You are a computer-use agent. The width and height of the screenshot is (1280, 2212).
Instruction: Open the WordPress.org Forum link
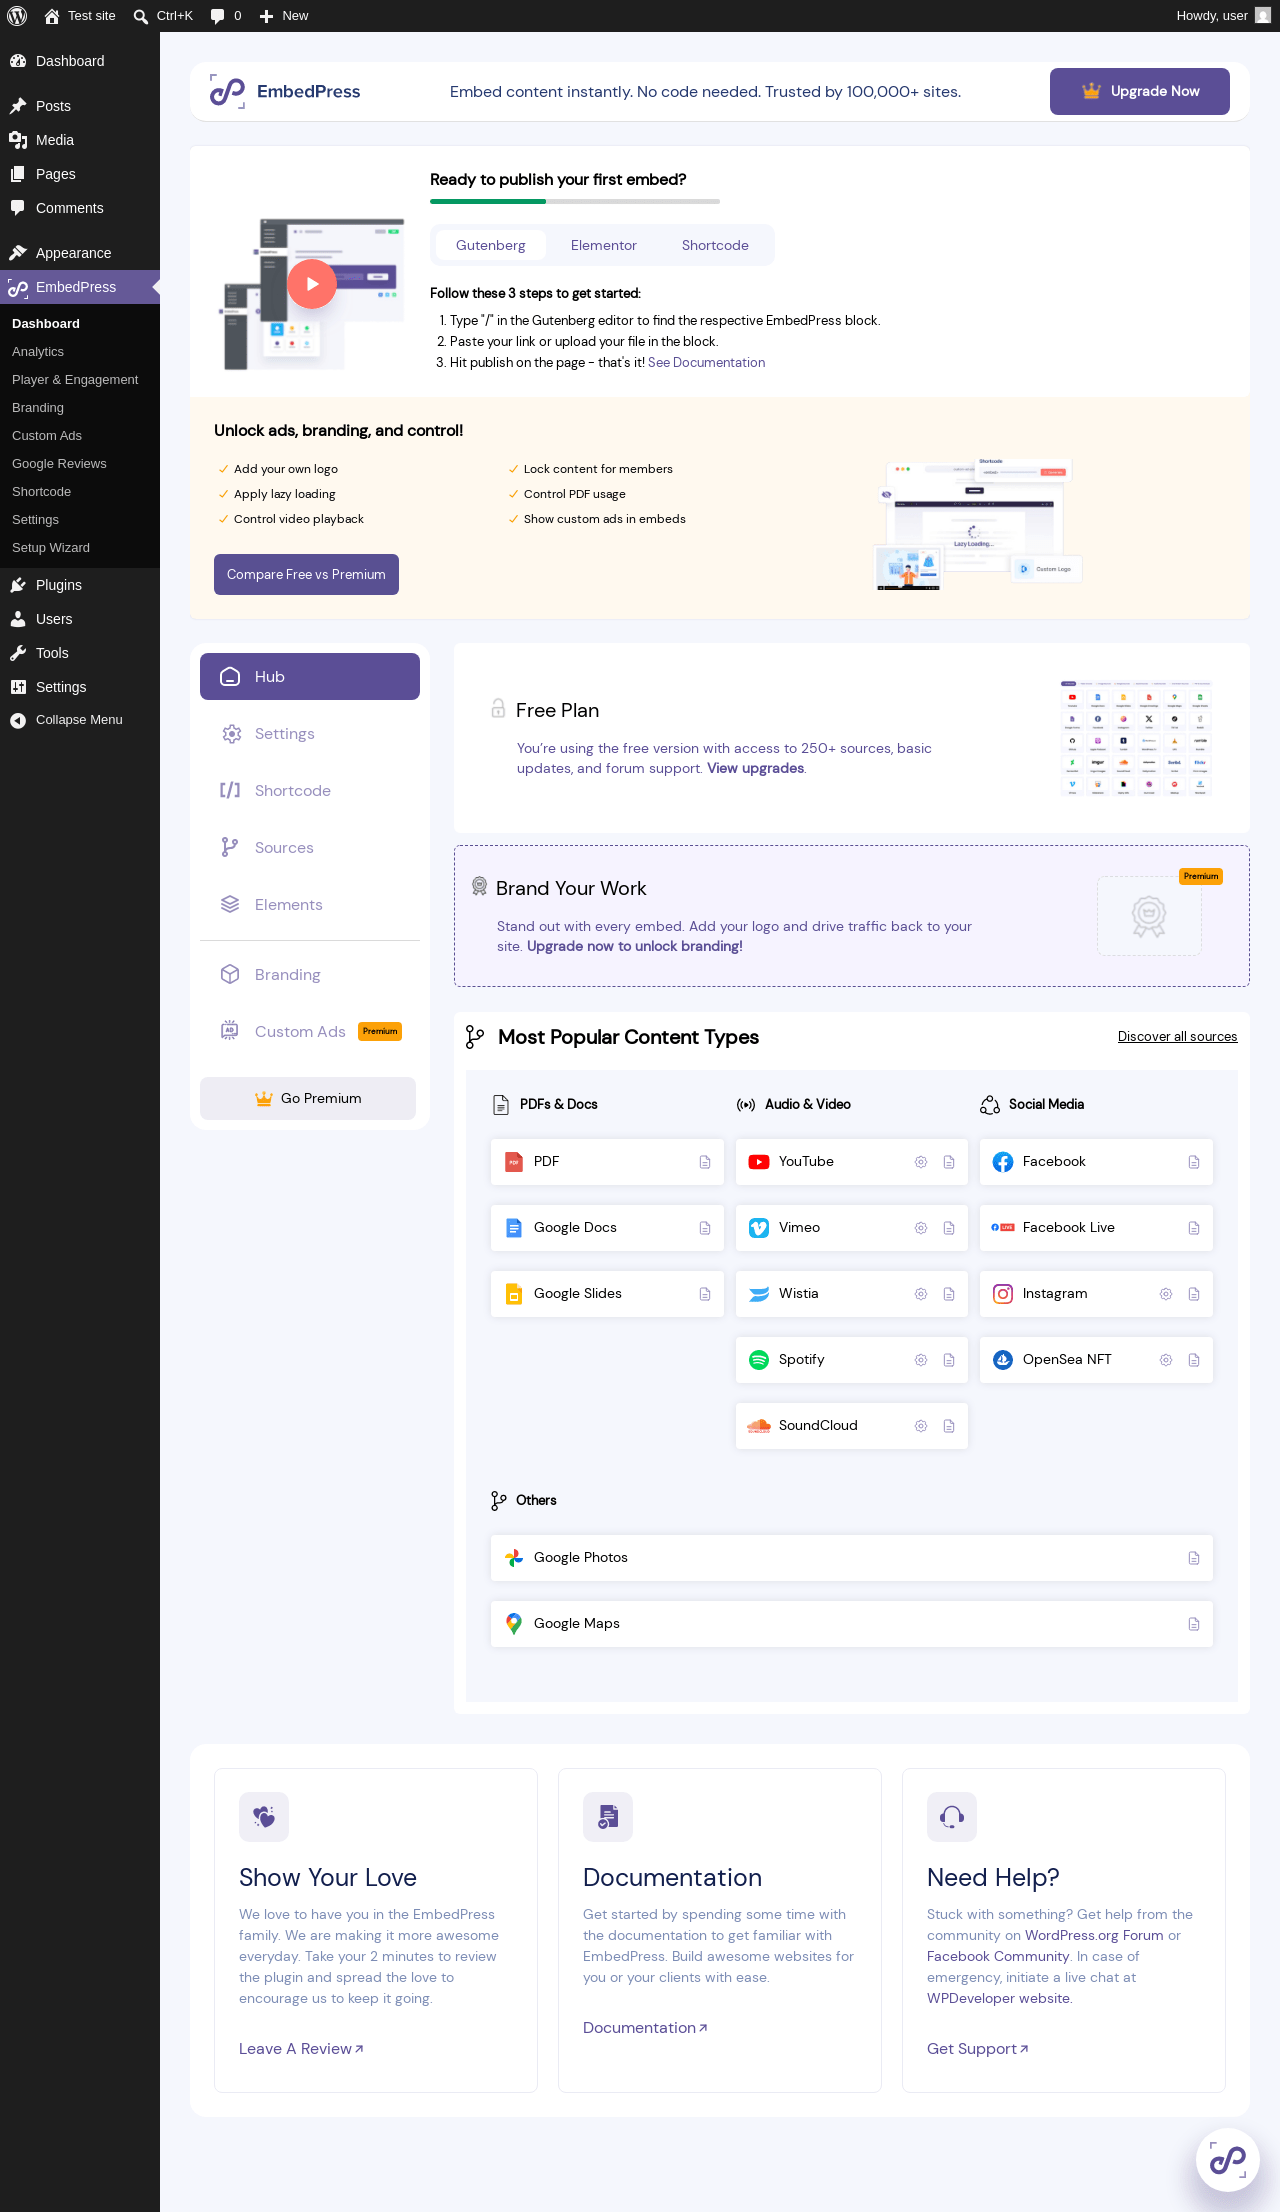pyautogui.click(x=1094, y=1936)
